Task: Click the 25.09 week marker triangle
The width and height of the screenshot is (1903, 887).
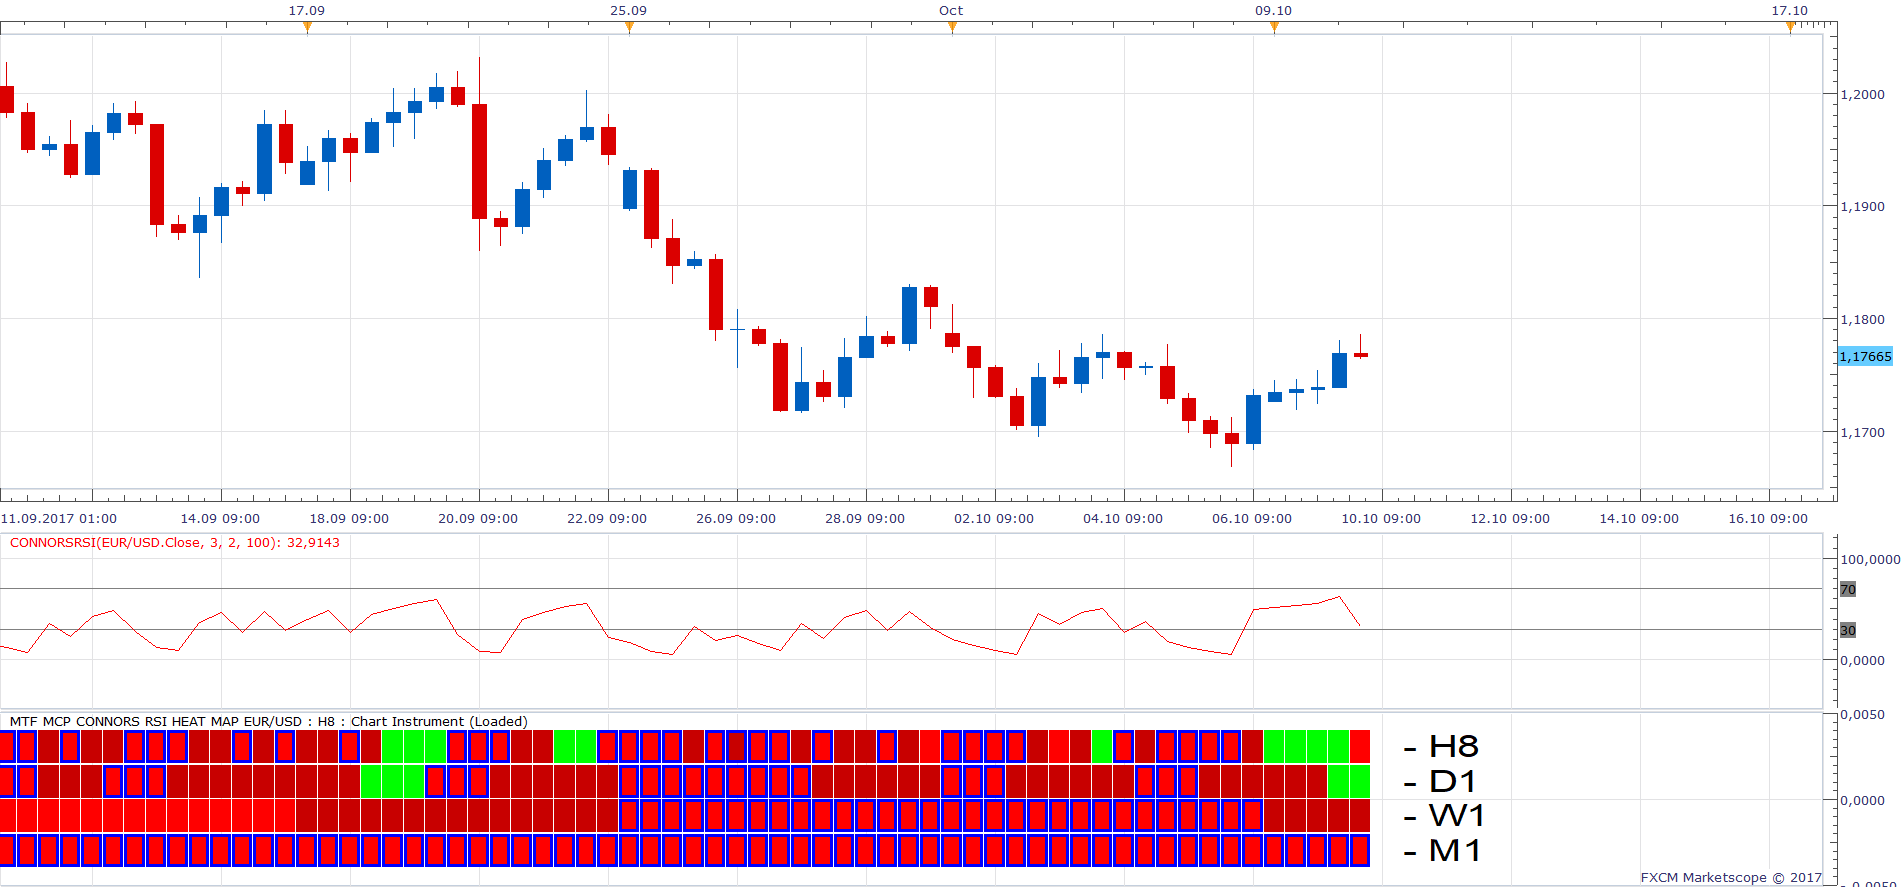Action: pyautogui.click(x=629, y=27)
